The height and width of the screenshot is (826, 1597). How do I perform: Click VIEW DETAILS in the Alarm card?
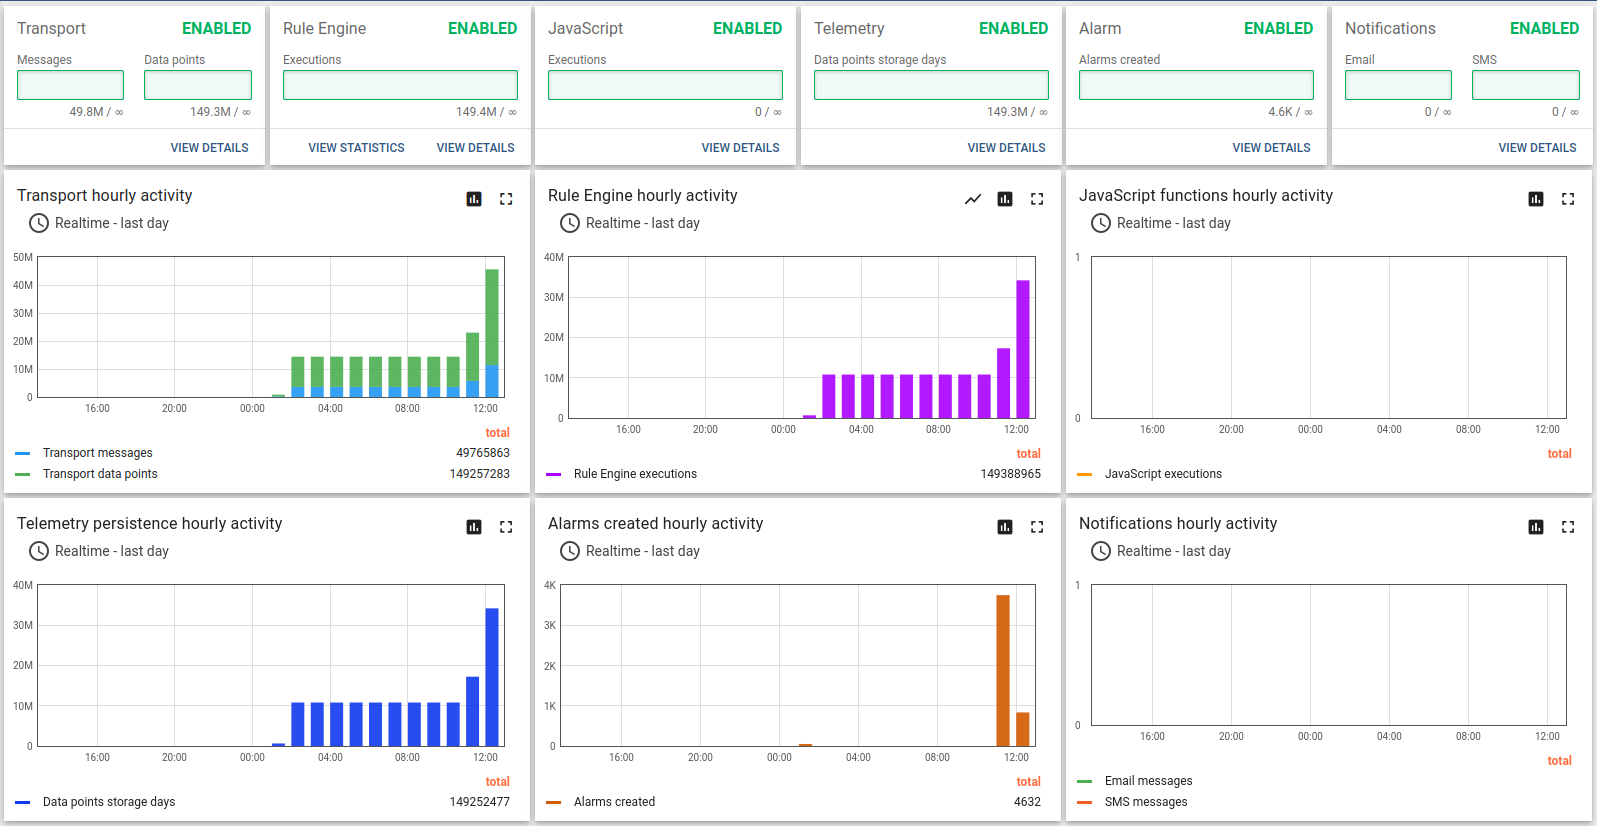[x=1271, y=148]
